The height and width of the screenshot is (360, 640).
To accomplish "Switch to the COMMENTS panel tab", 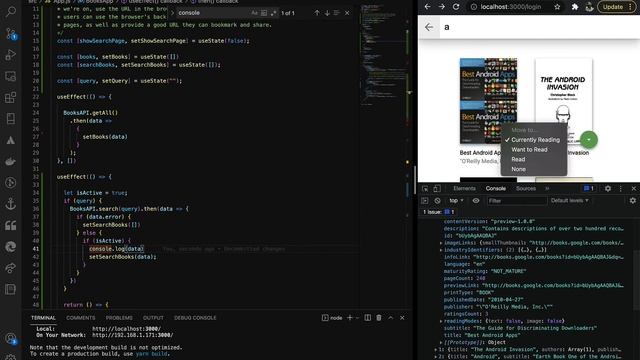I will pos(80,318).
